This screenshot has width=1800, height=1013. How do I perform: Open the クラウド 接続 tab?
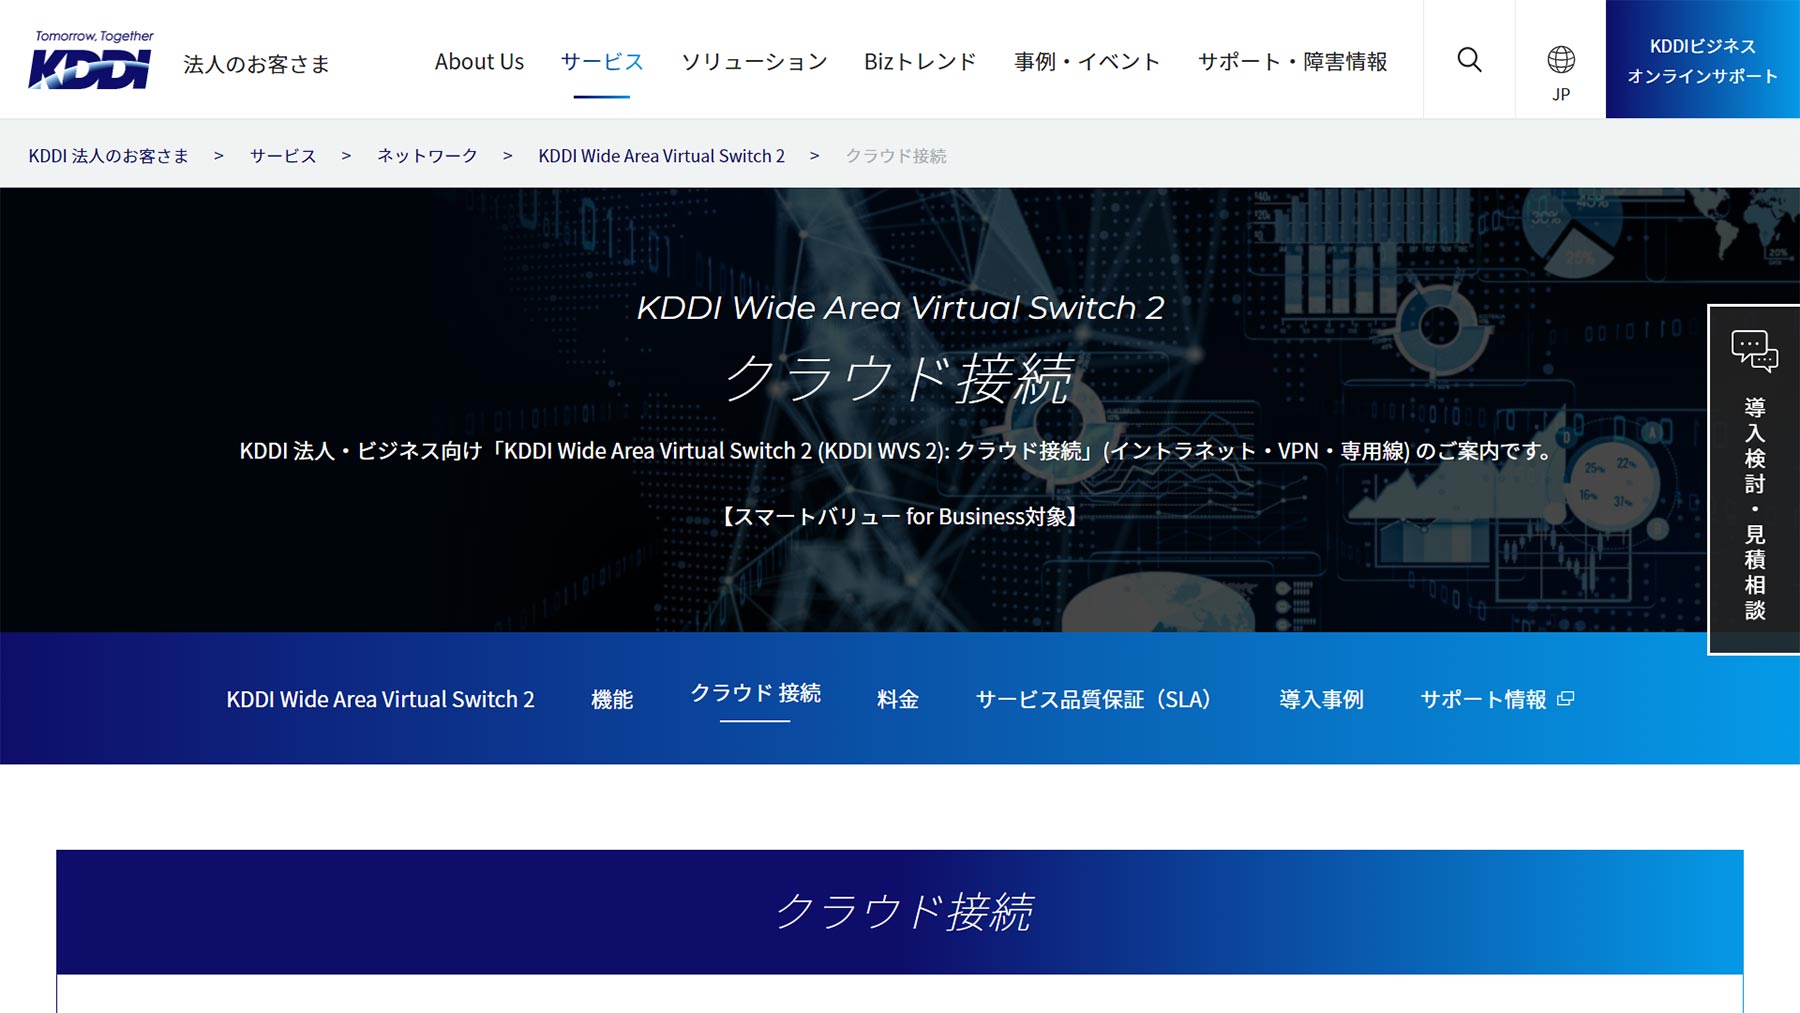(x=755, y=693)
